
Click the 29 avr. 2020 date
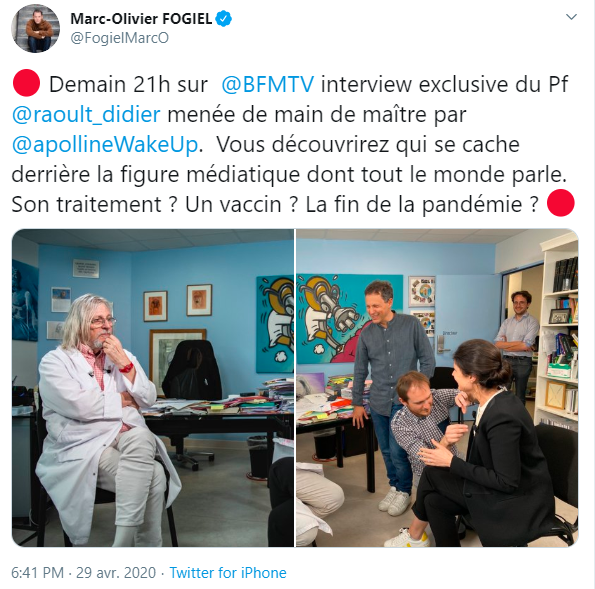pyautogui.click(x=116, y=573)
